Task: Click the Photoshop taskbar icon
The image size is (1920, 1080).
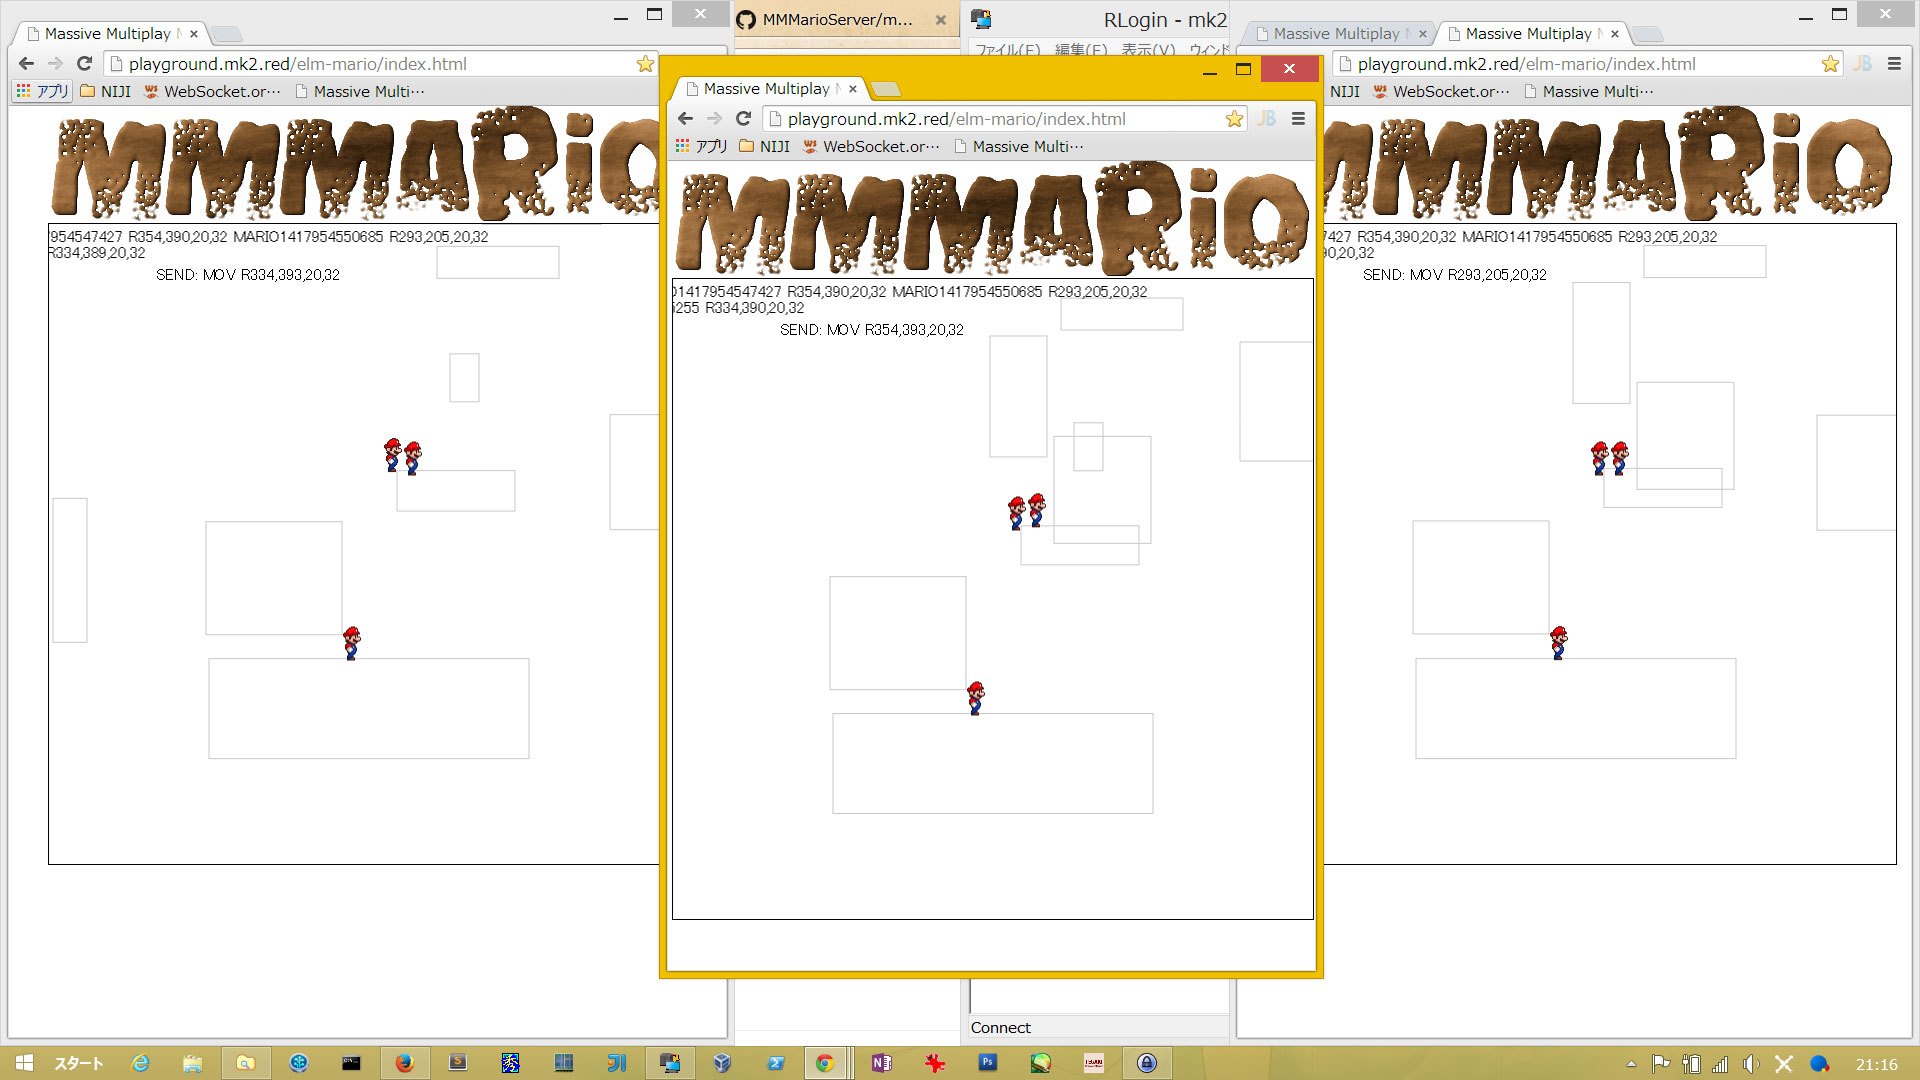Action: (x=987, y=1063)
